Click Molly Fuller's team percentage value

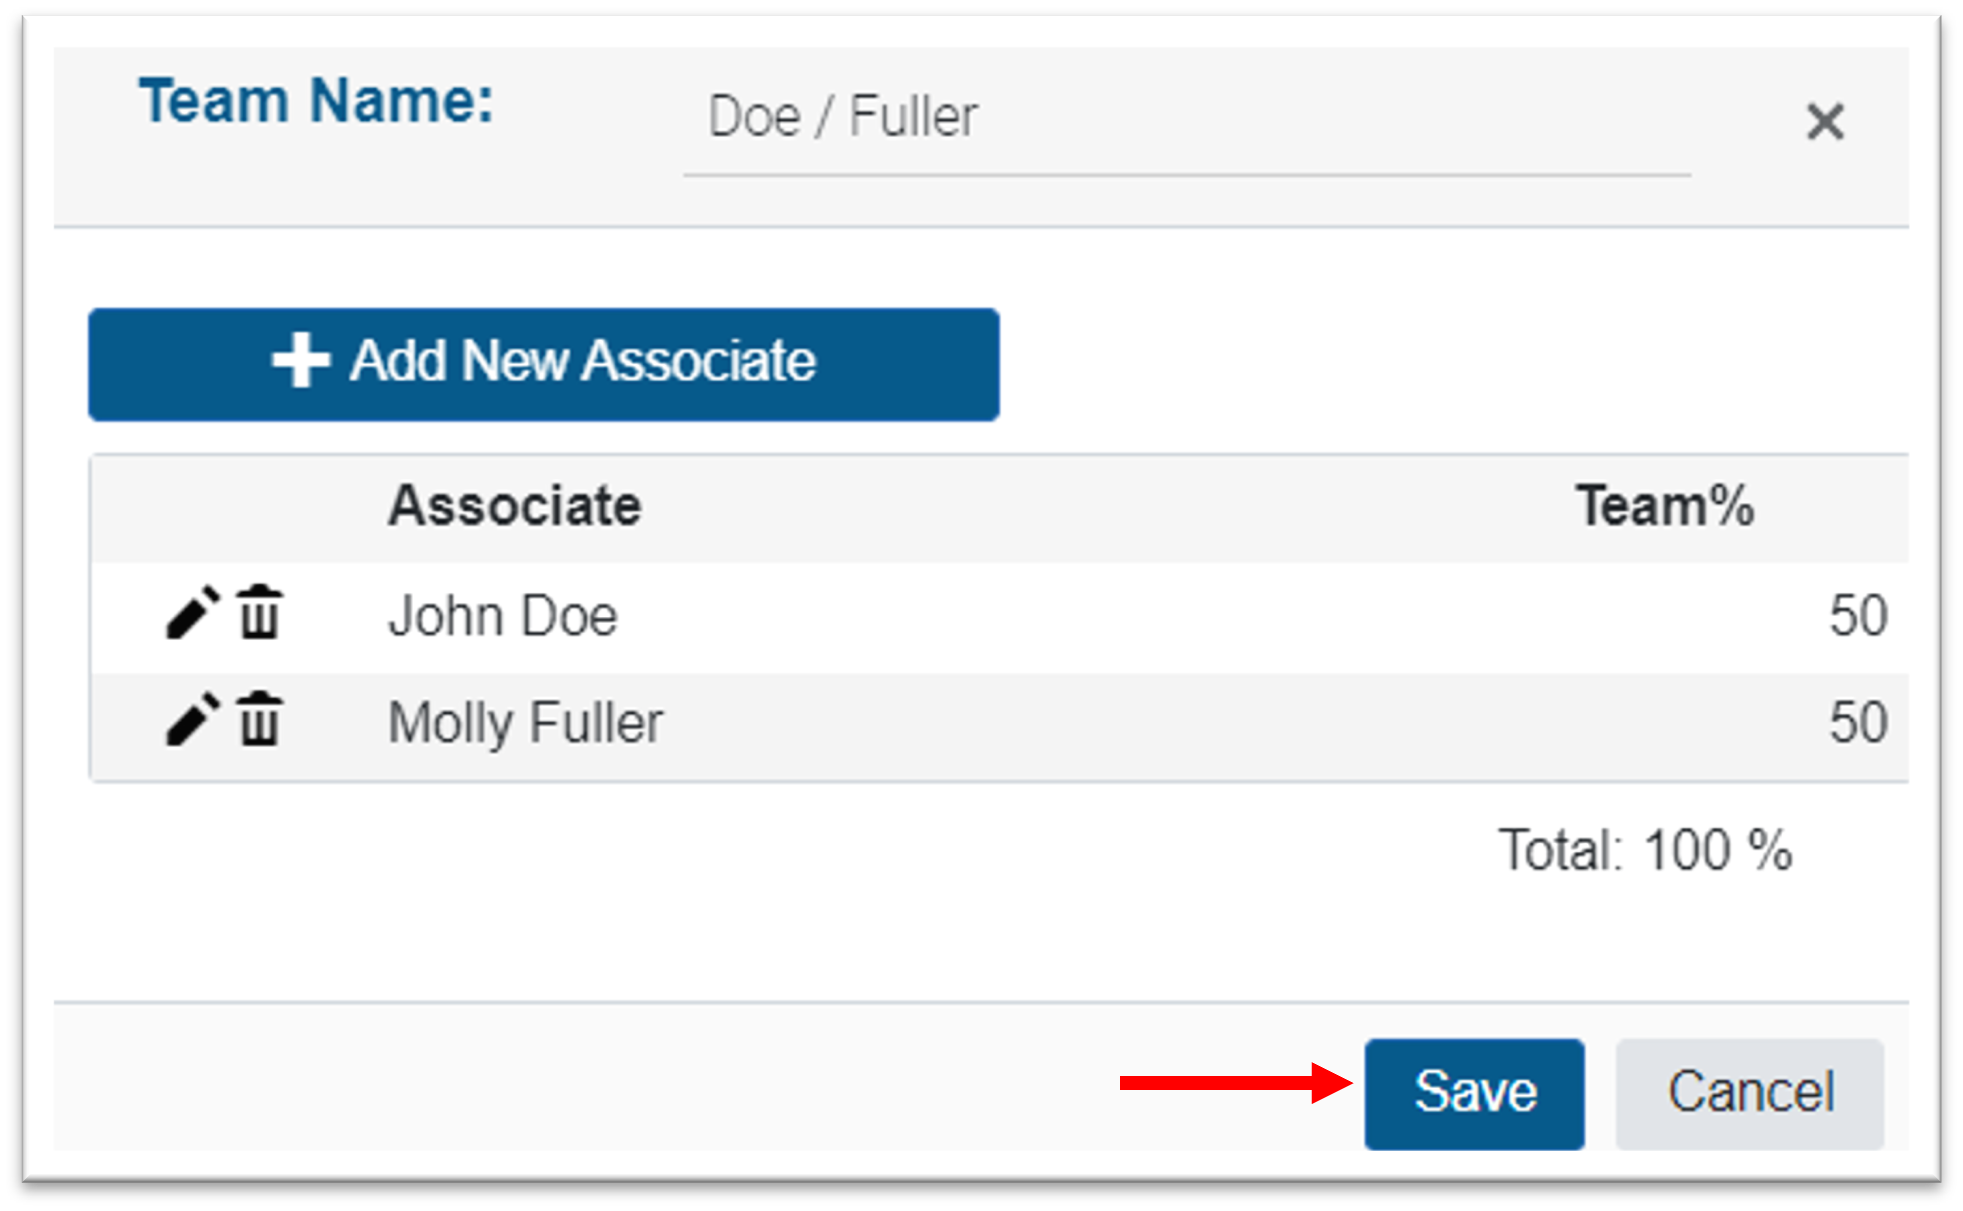(x=1857, y=722)
